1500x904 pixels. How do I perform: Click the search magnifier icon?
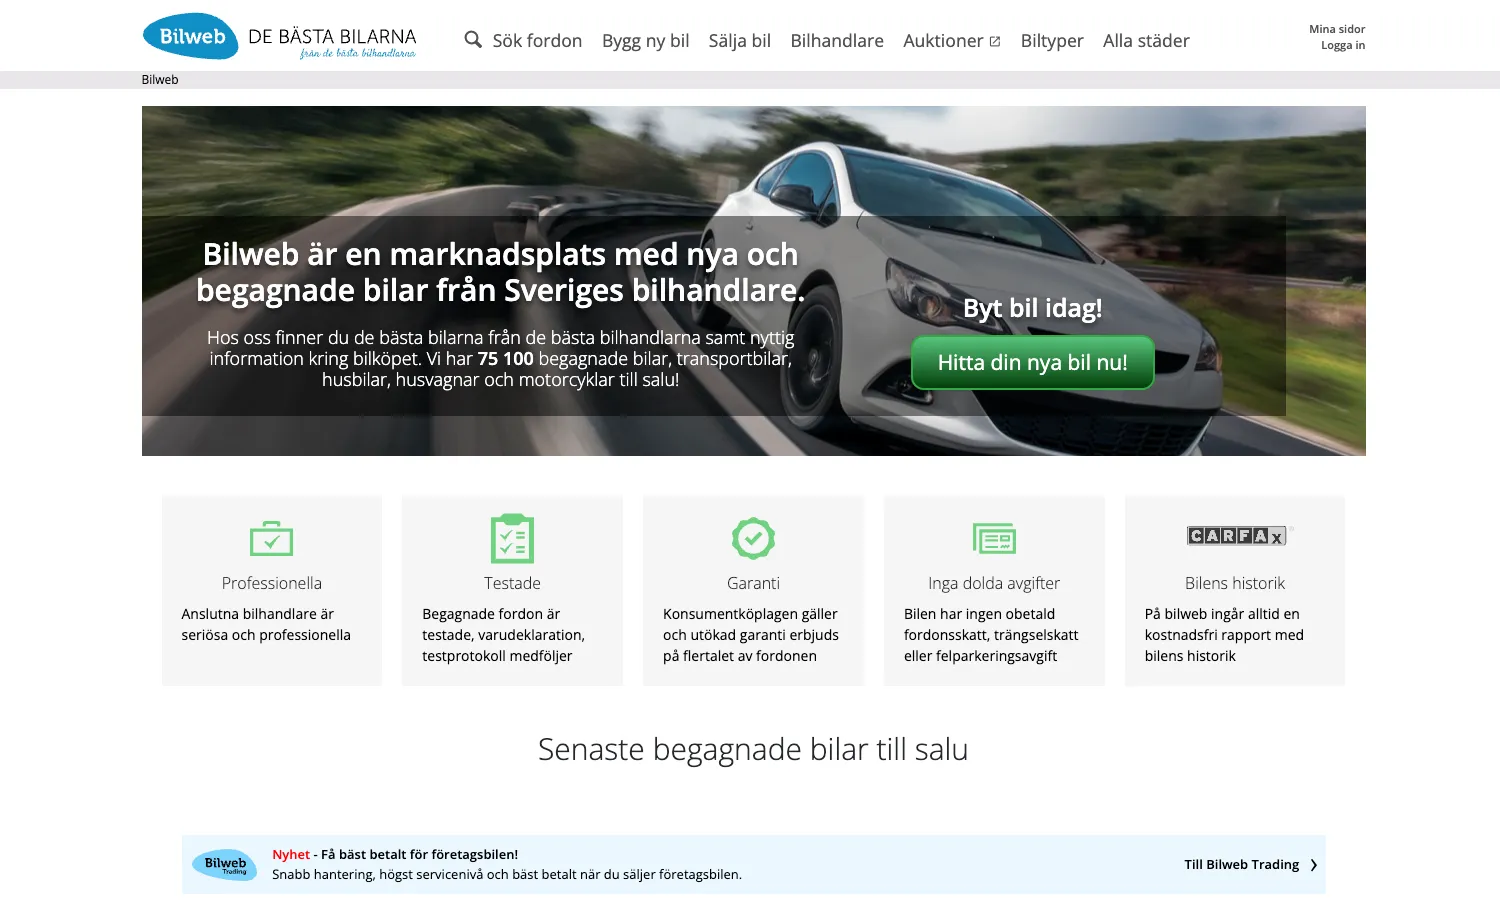click(473, 40)
